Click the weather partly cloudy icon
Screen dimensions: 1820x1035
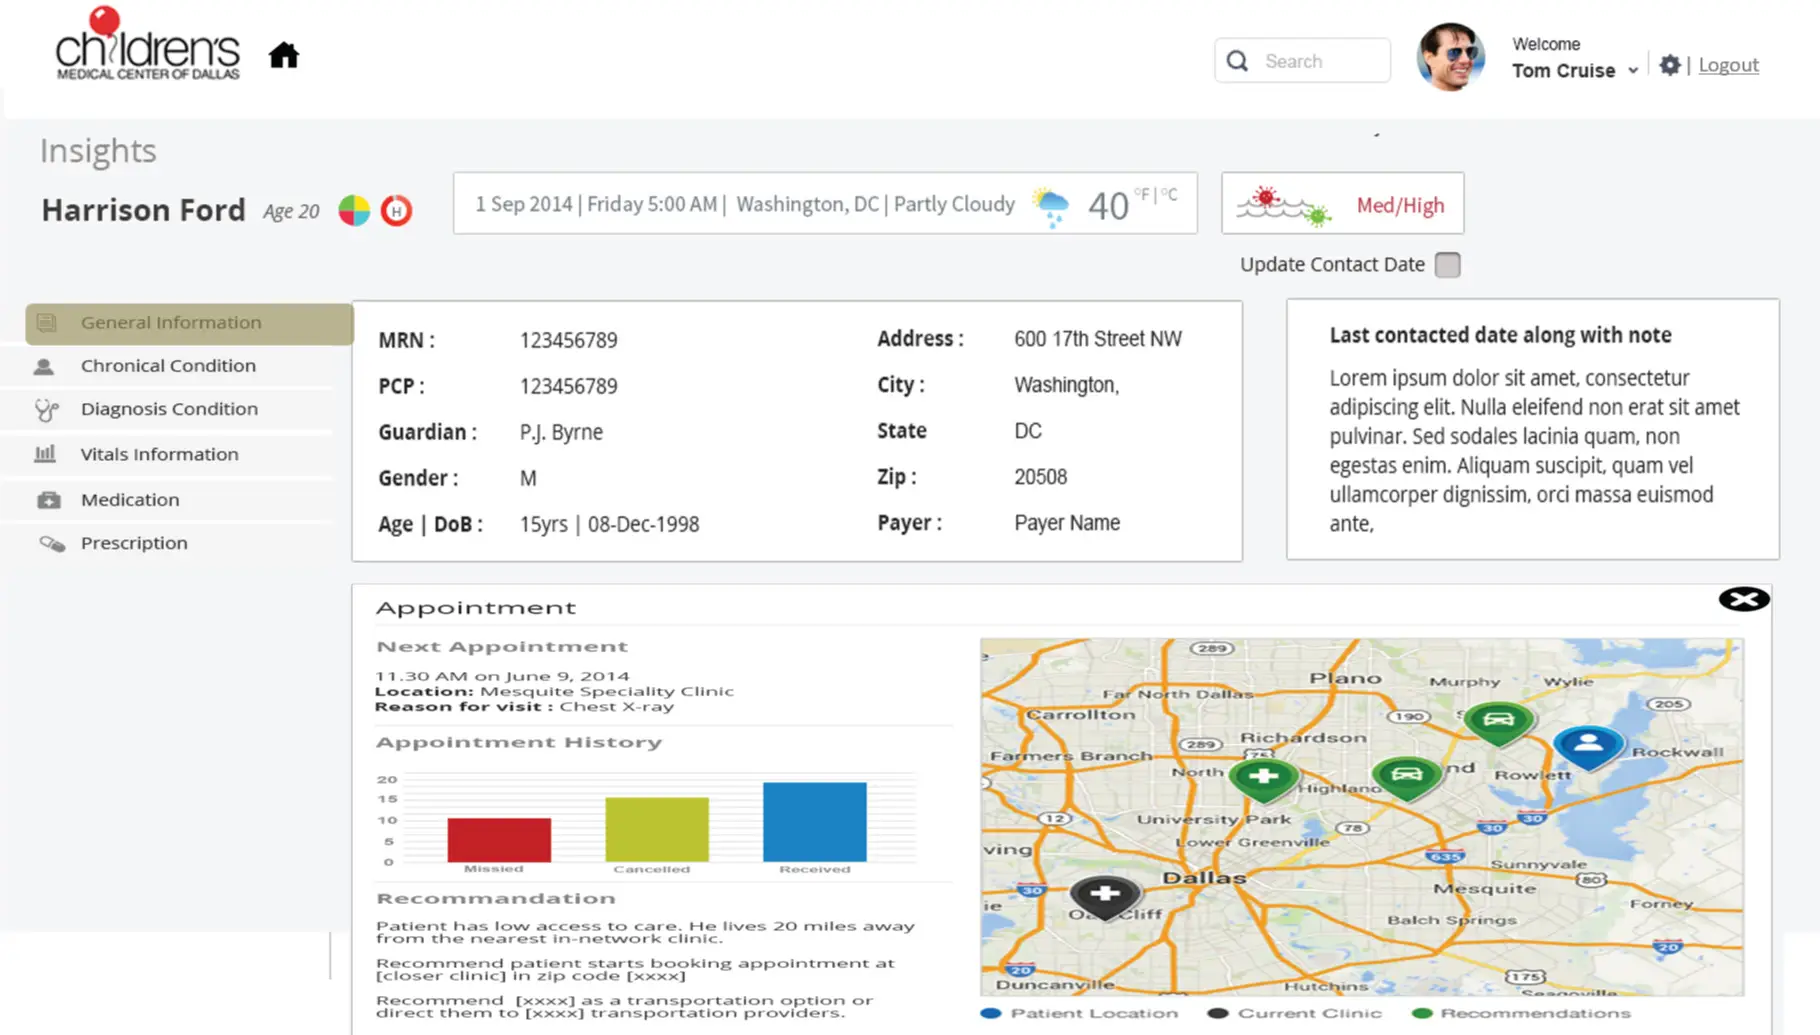coord(1050,206)
